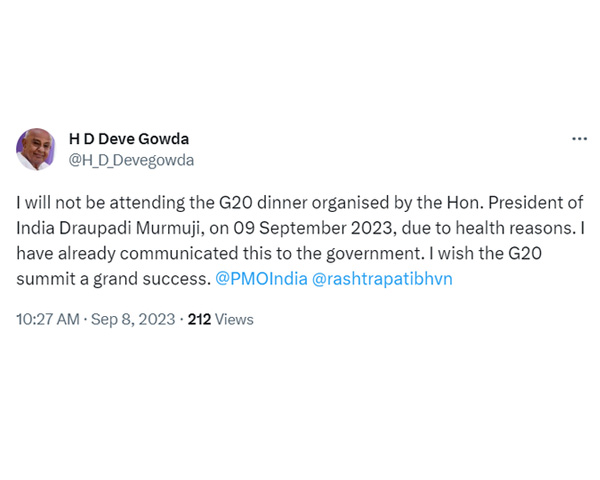Open the three-dot more options menu

click(579, 139)
